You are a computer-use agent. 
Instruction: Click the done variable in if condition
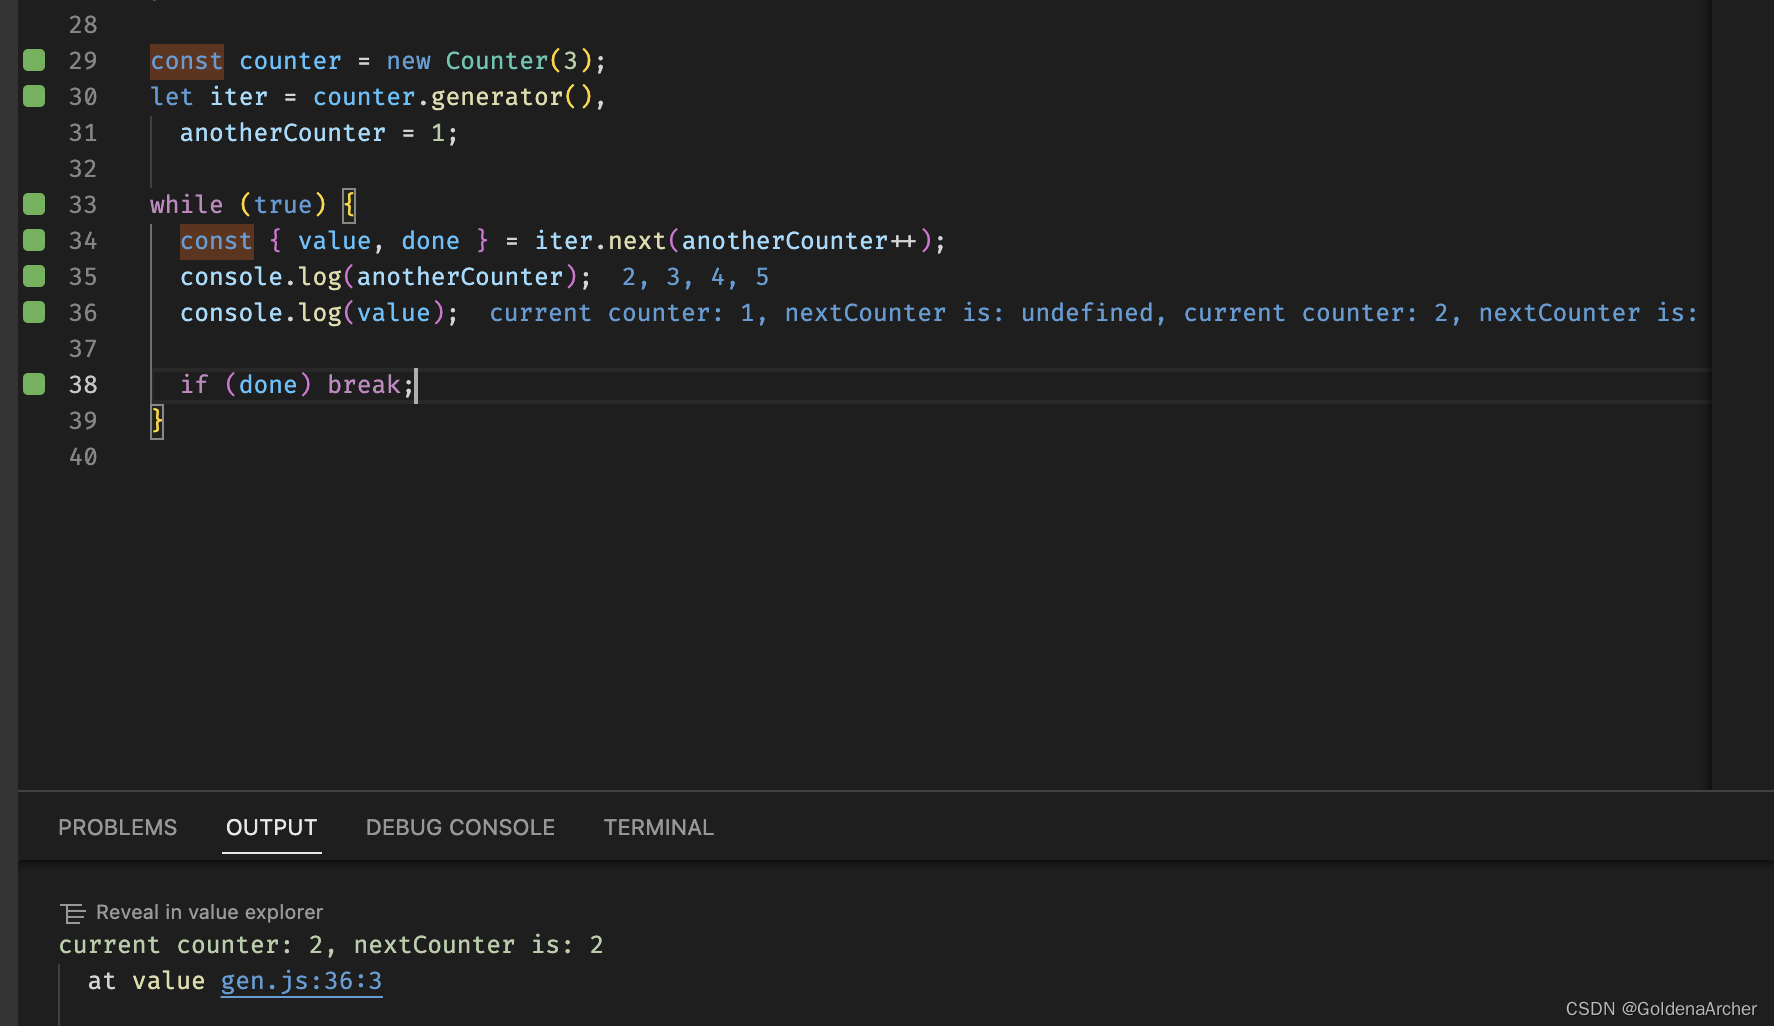point(267,385)
